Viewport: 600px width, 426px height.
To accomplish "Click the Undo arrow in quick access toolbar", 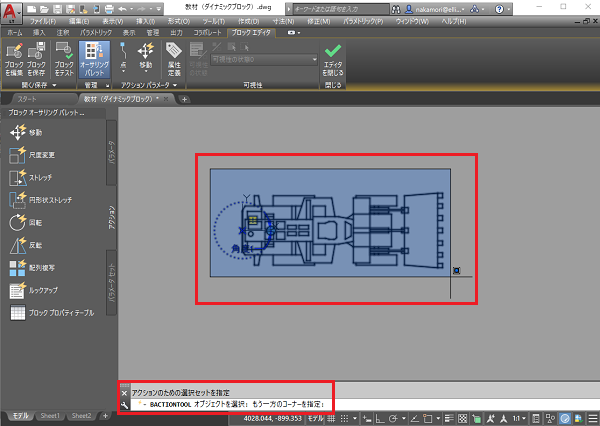I will point(122,9).
